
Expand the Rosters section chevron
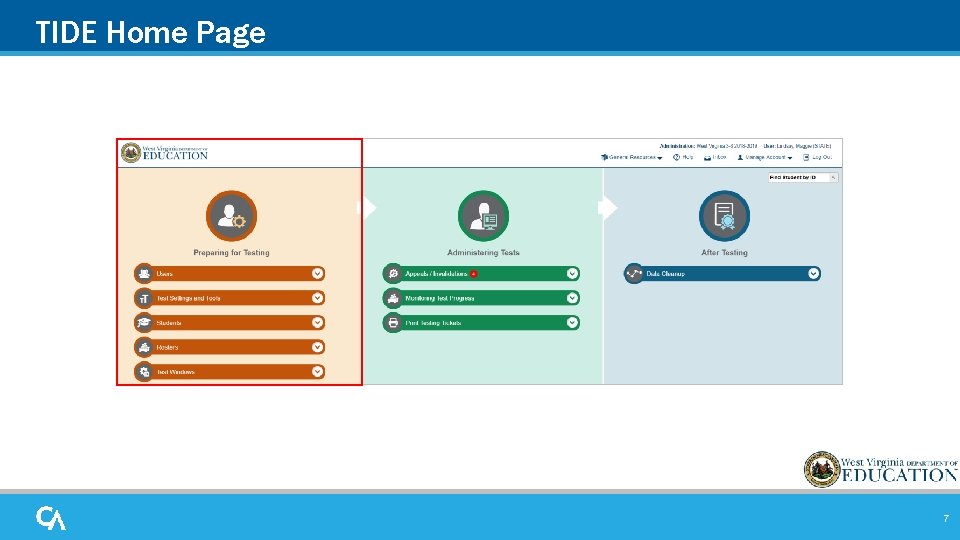[317, 347]
